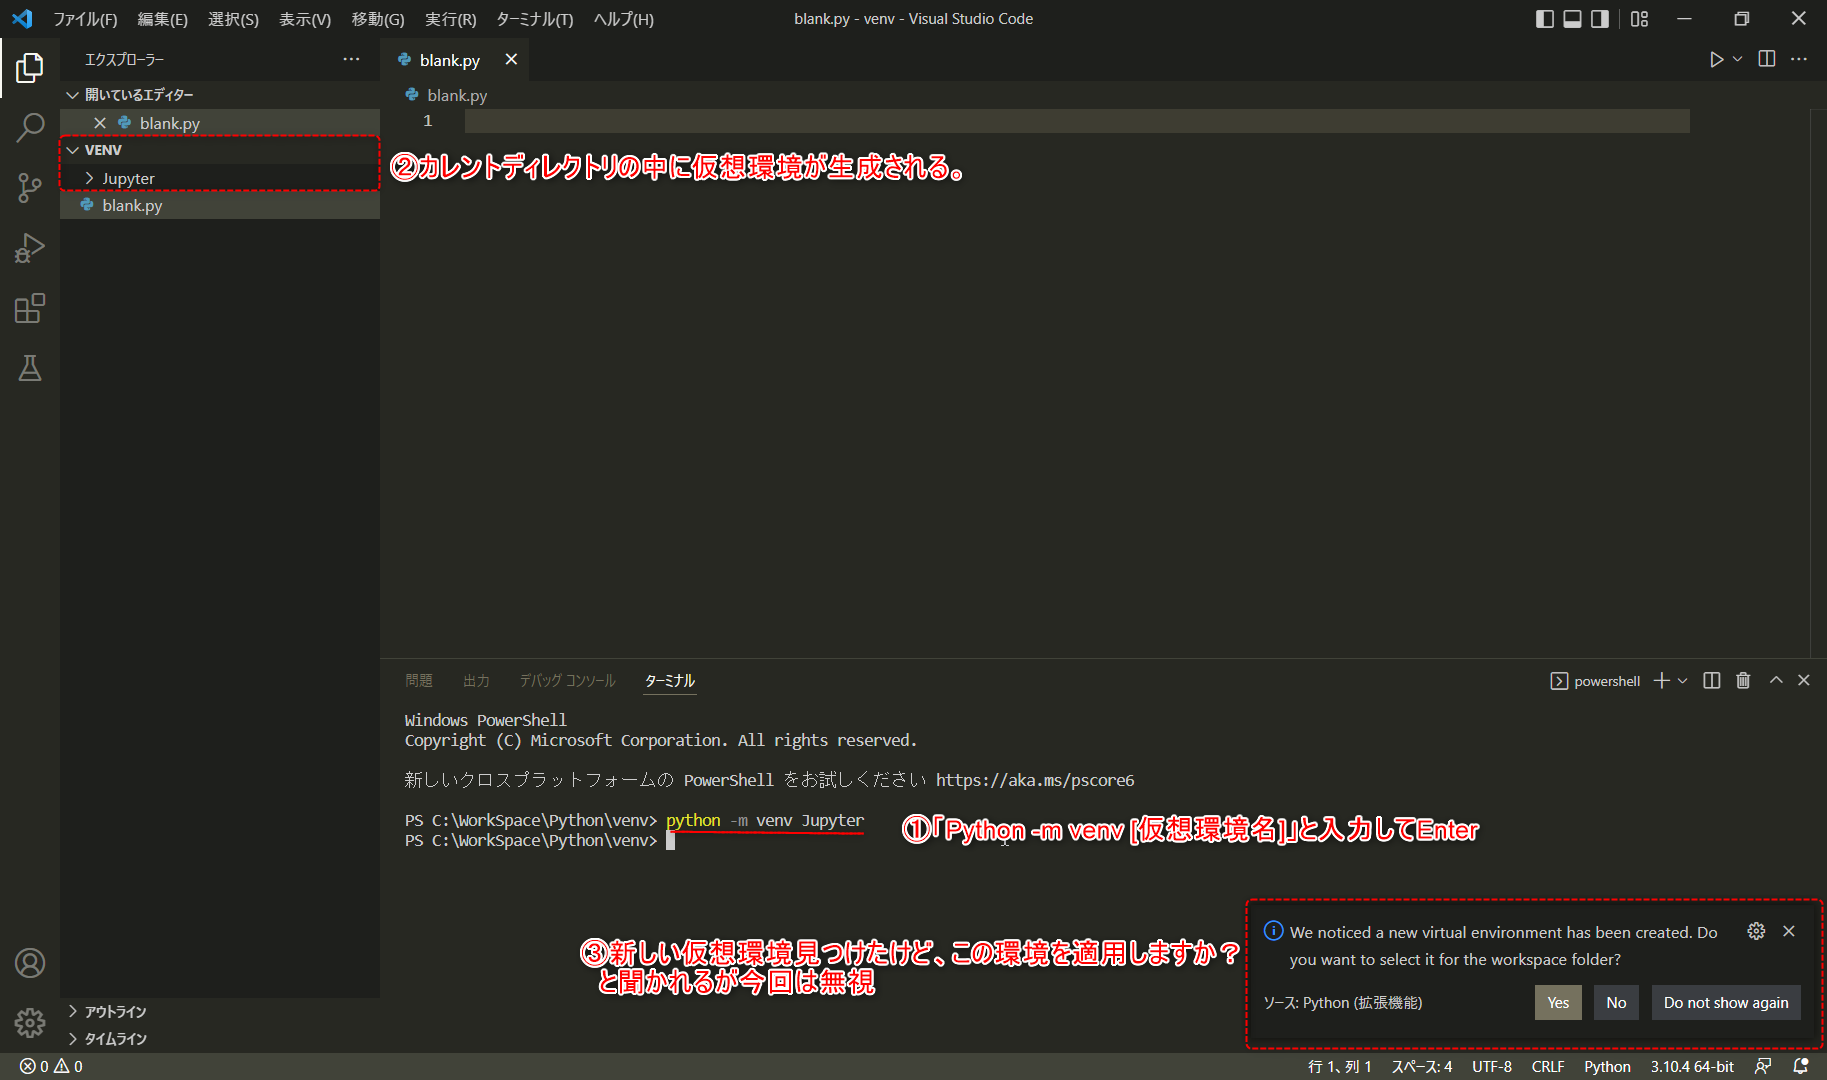Screen dimensions: 1827x1080
Task: Open the Source Control view
Action: [x=30, y=188]
